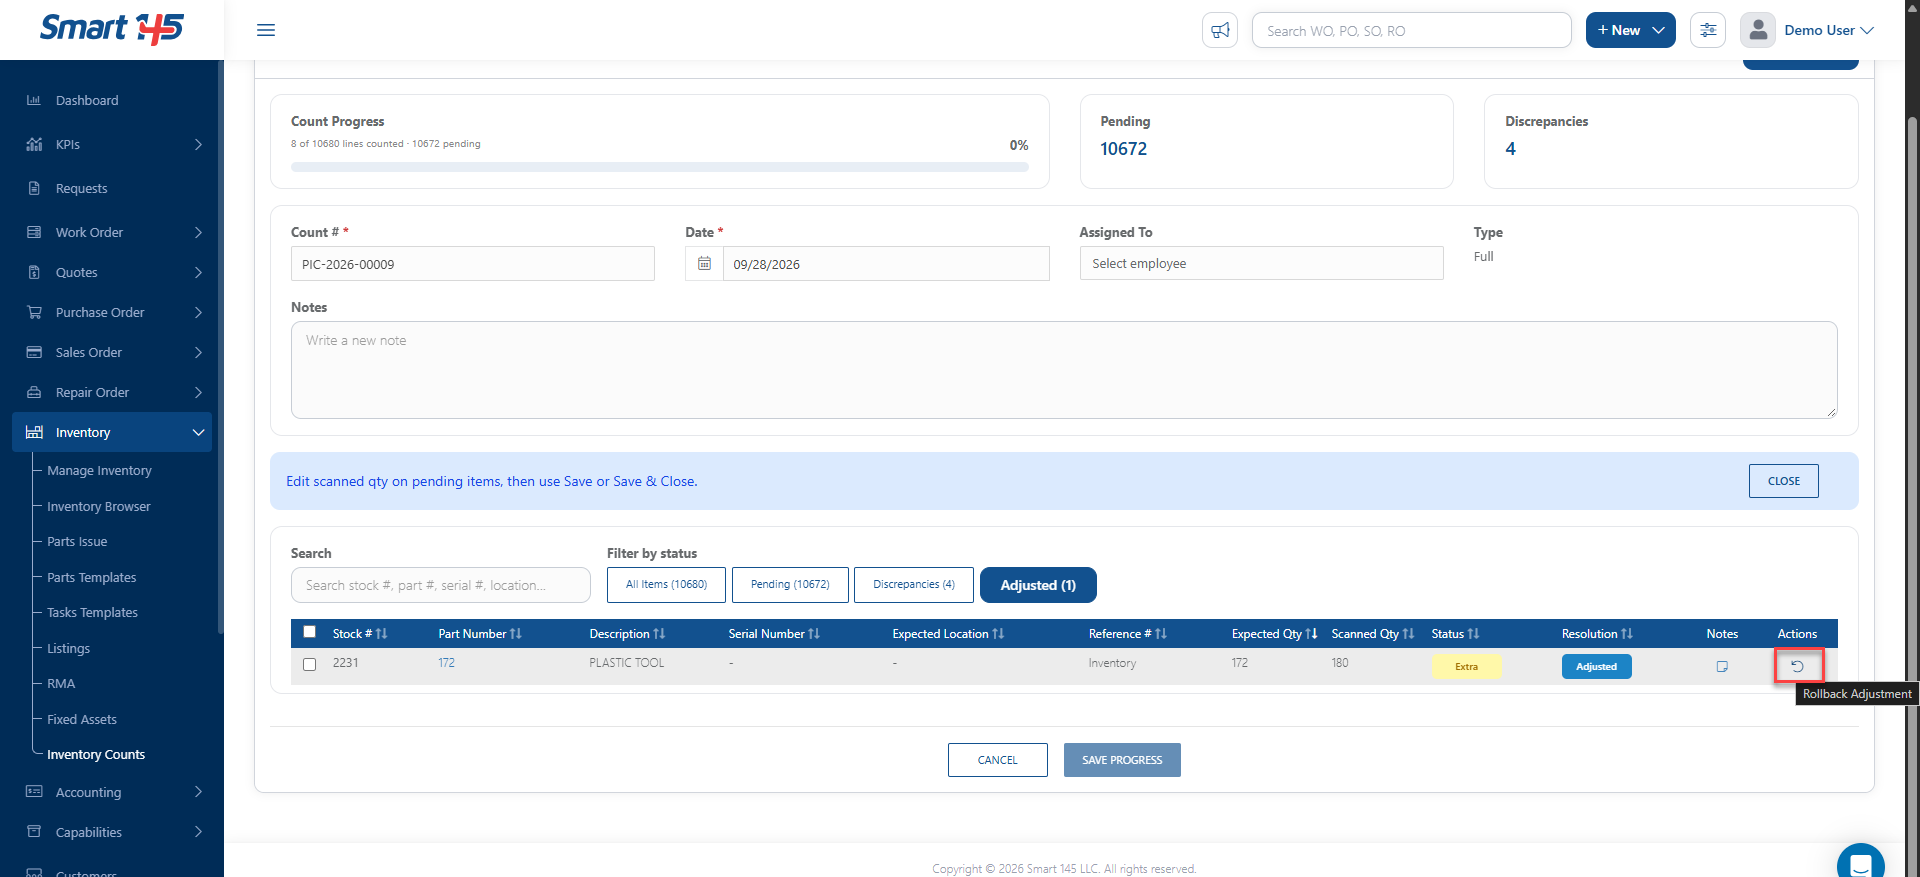Click the Rollback Adjustment icon
The width and height of the screenshot is (1920, 877).
[x=1797, y=666]
